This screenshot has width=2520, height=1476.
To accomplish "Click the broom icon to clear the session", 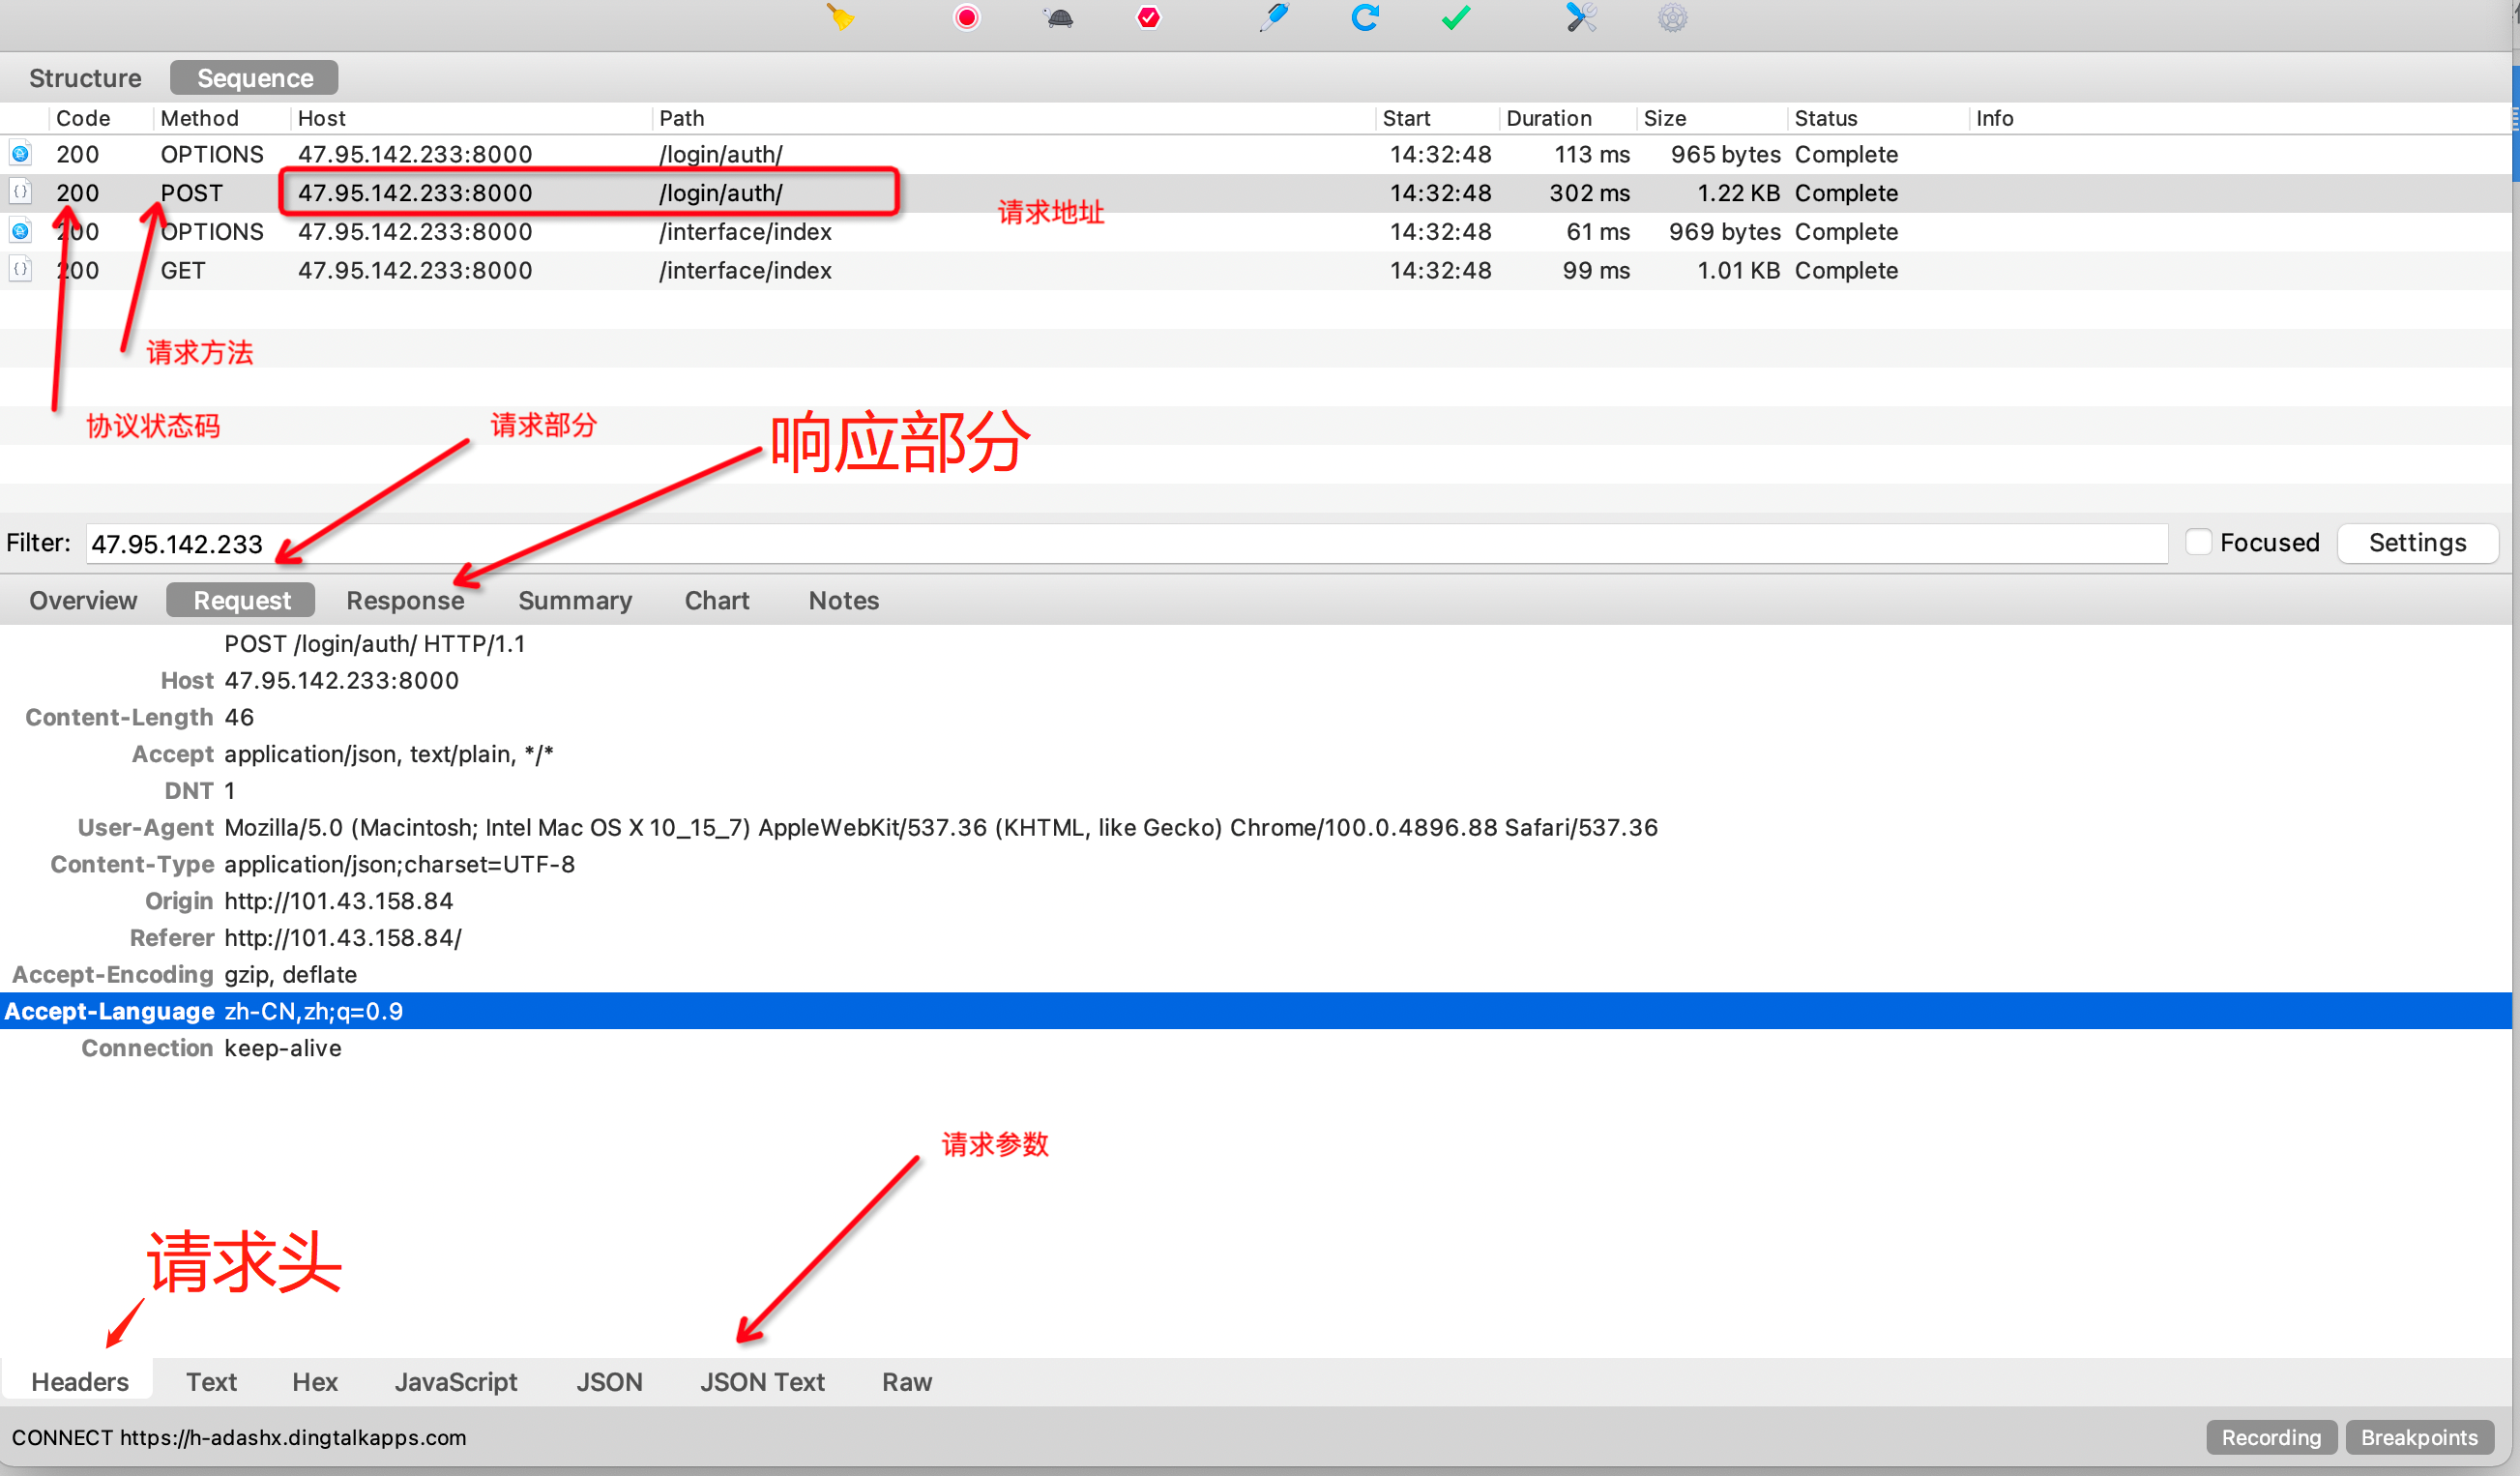I will pos(840,18).
